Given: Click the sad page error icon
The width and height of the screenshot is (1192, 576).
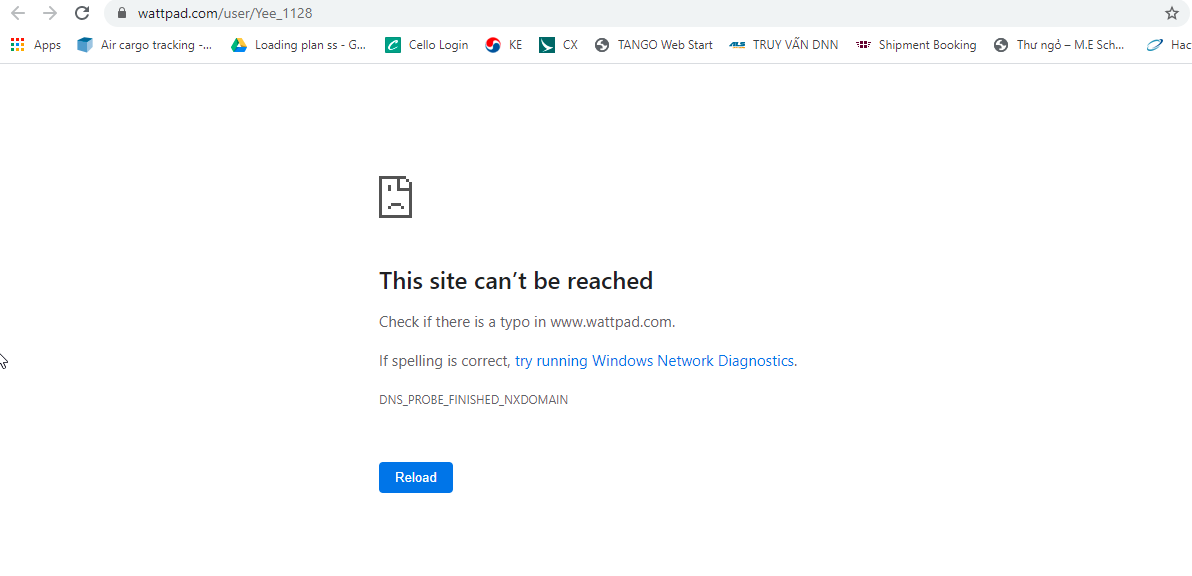Looking at the screenshot, I should point(395,197).
